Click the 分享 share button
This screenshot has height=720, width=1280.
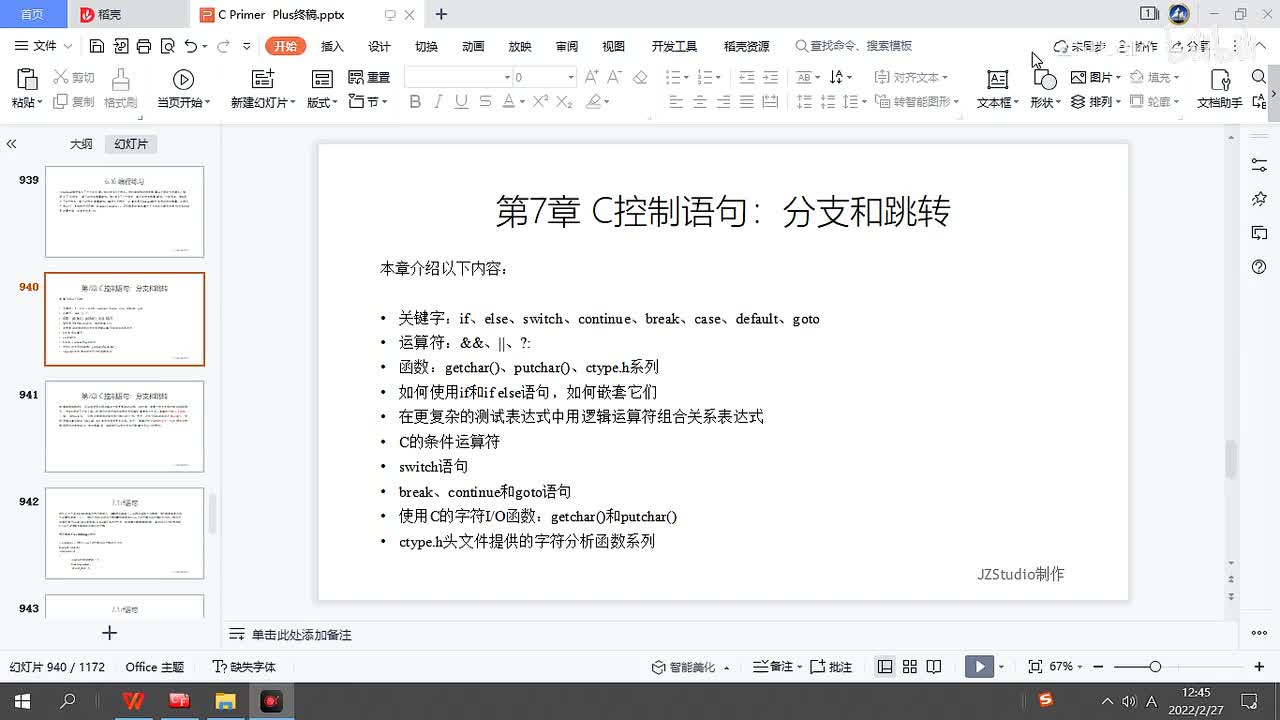pyautogui.click(x=1190, y=46)
